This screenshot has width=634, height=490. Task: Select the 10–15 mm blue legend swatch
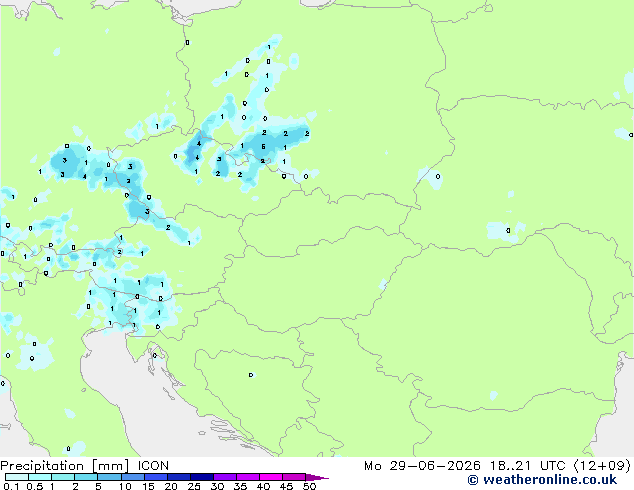tap(133, 477)
